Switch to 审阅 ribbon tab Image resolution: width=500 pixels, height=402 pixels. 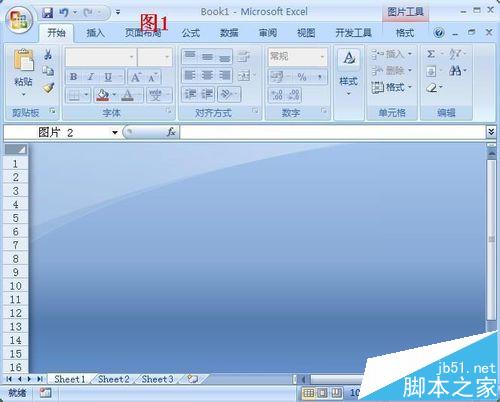pos(268,33)
